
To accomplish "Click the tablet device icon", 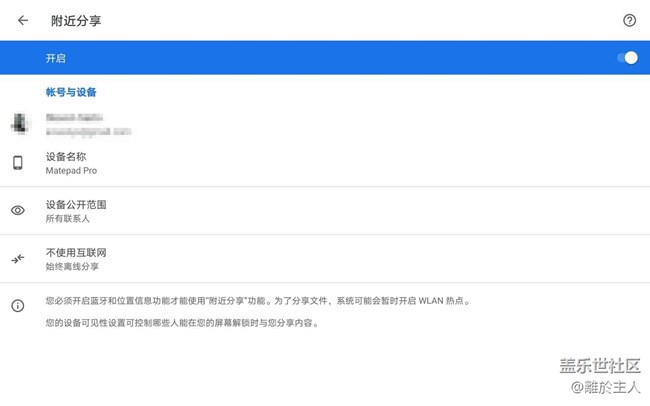I will click(x=18, y=163).
